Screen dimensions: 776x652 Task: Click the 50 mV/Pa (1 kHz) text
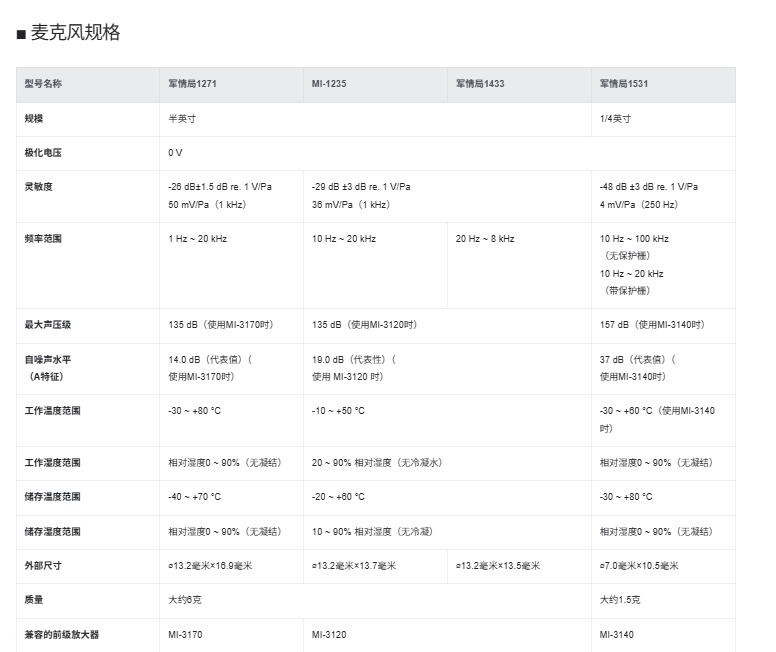207,204
